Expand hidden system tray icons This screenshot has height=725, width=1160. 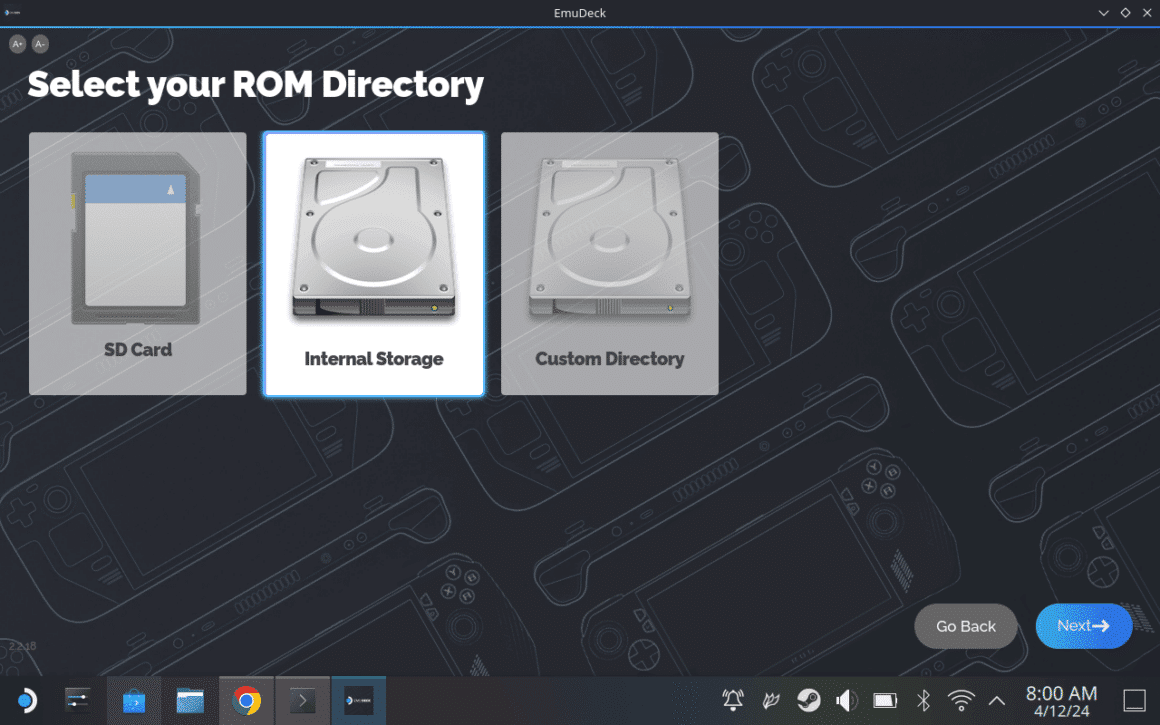coord(997,700)
